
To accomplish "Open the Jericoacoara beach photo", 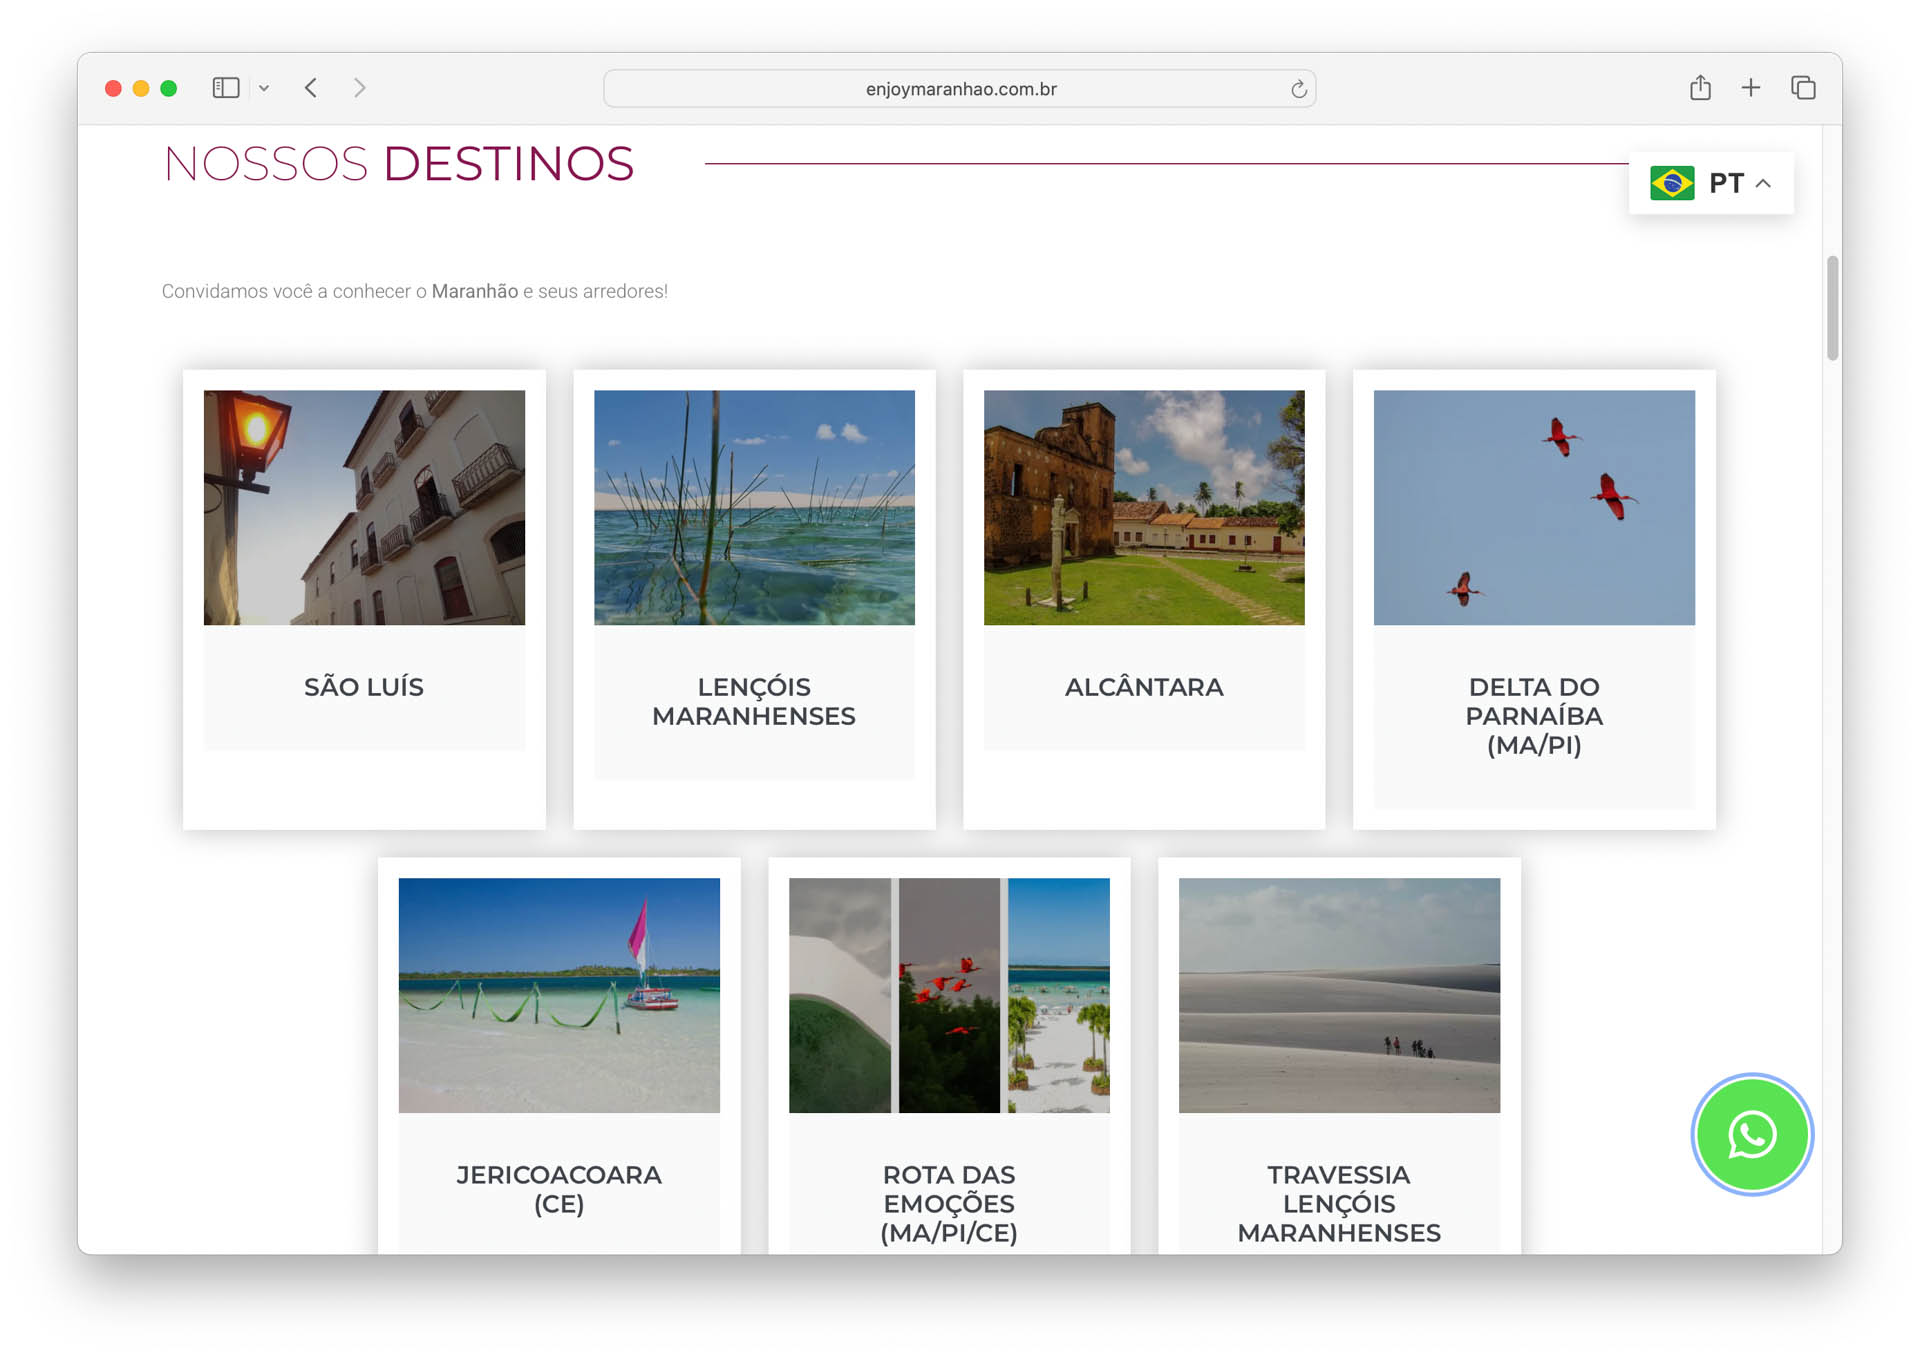I will coord(559,995).
